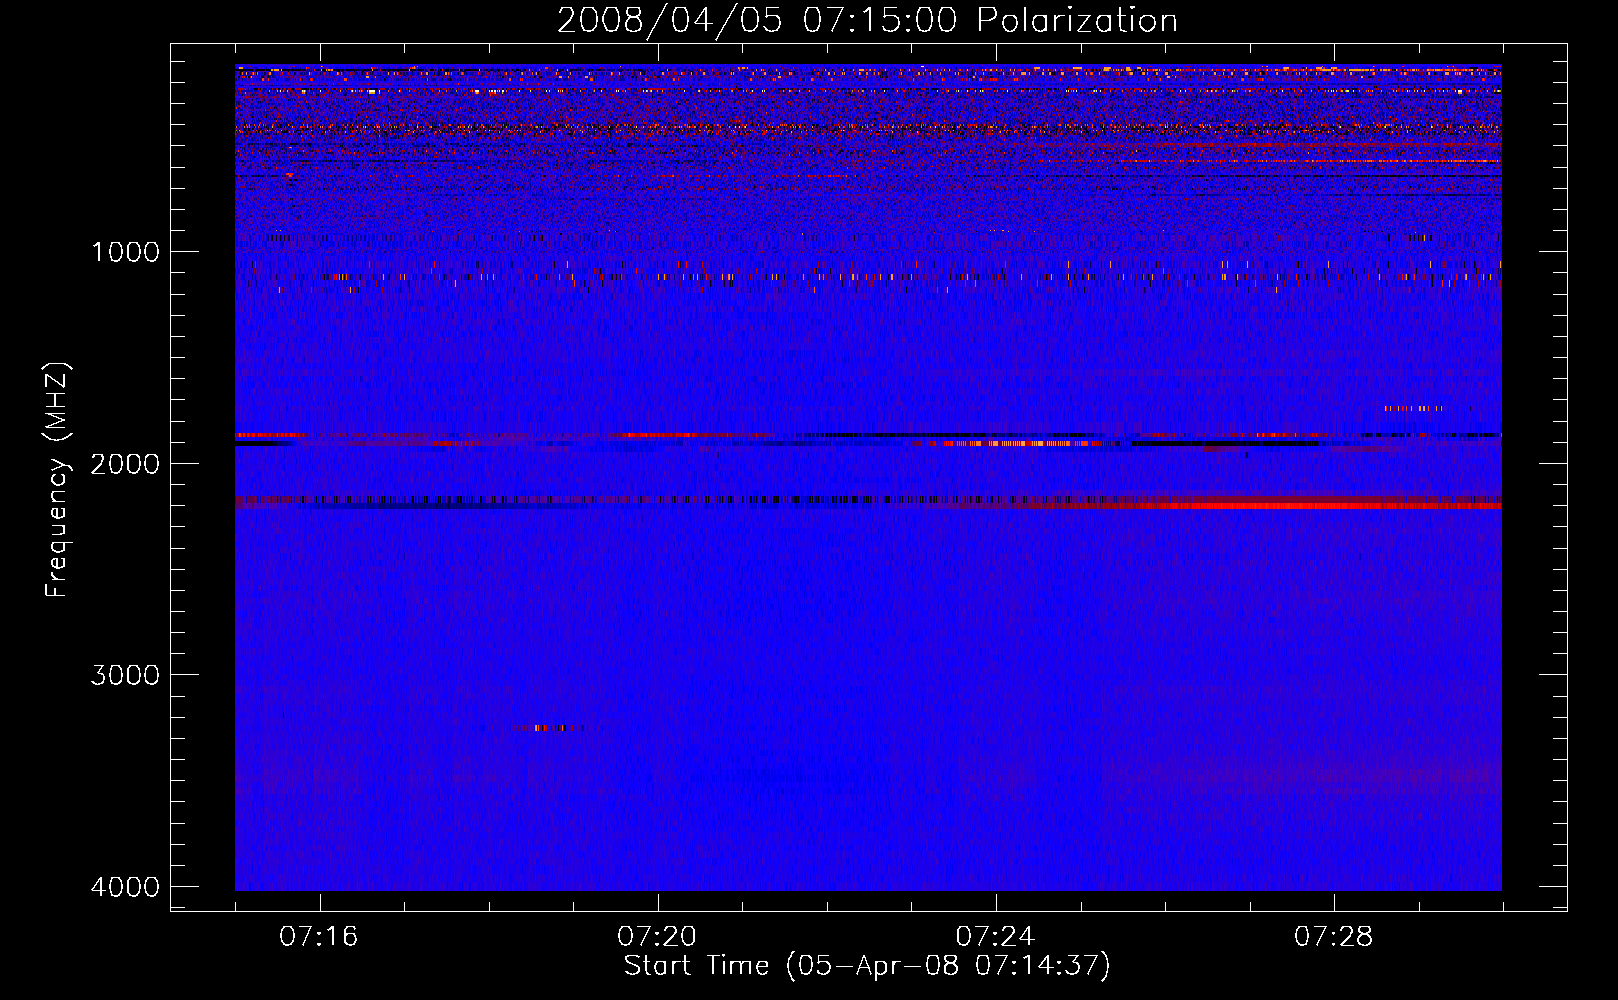
Task: Click the 07:24 time axis label
Action: 995,937
